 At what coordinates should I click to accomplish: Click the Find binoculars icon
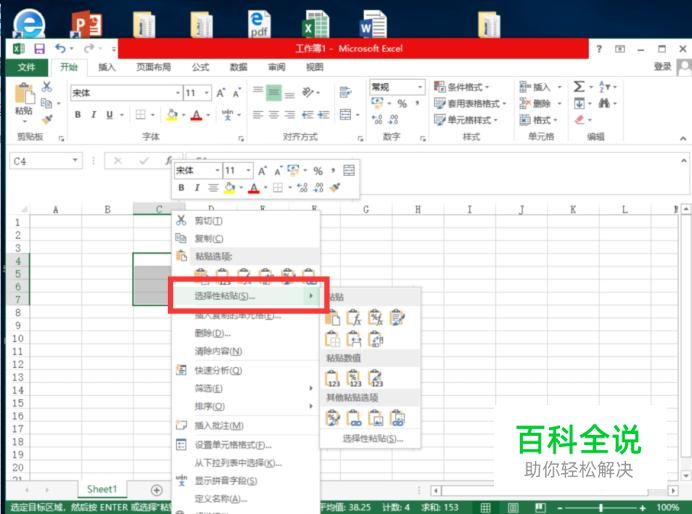[x=604, y=103]
